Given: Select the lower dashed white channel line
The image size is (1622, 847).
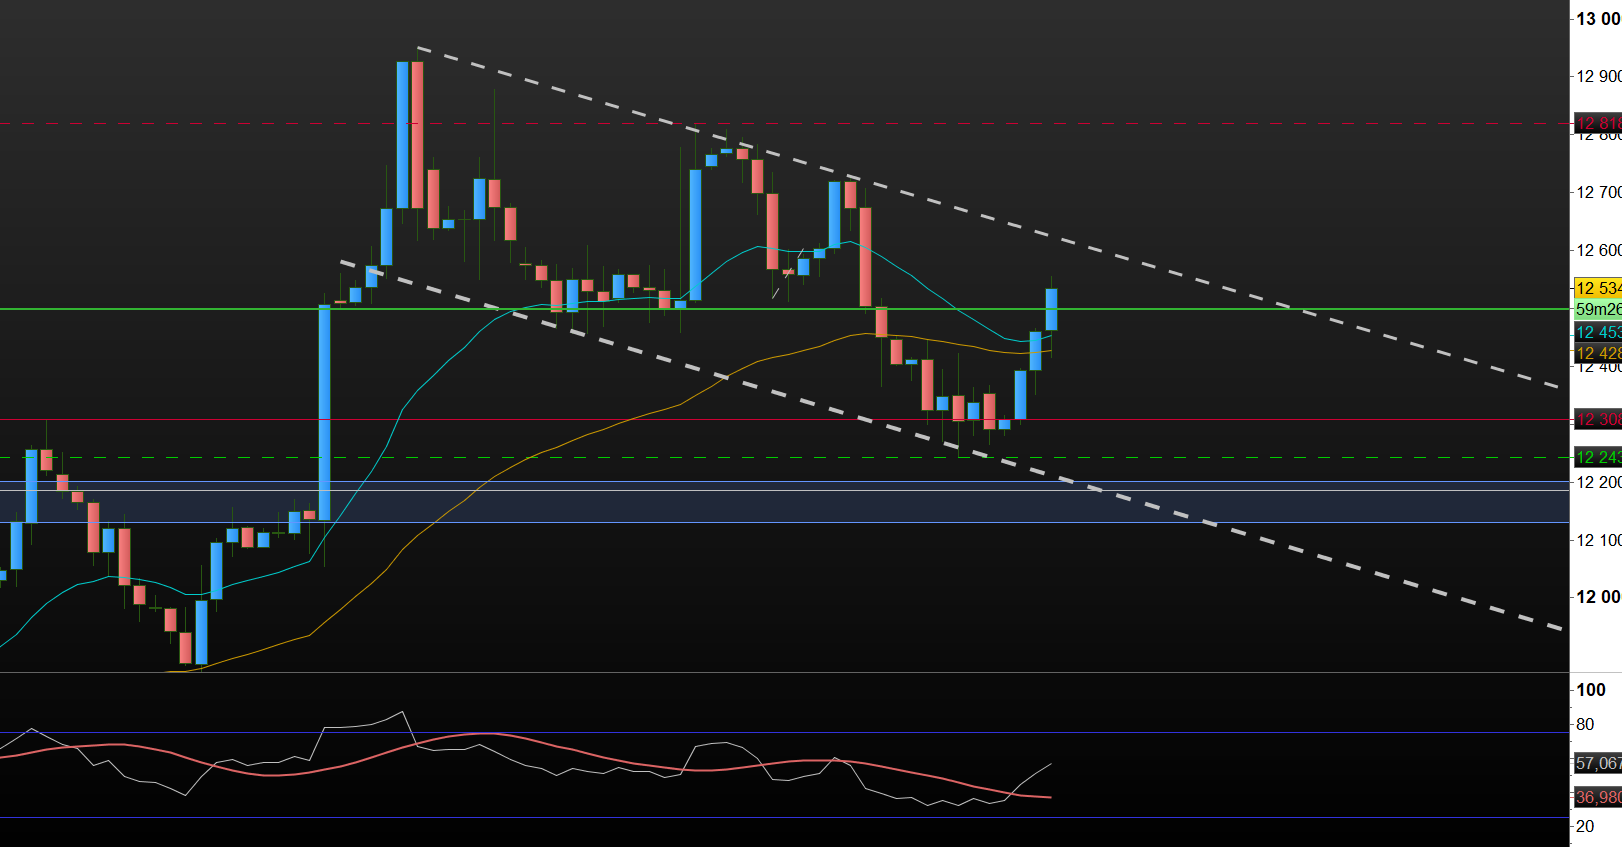Looking at the screenshot, I should (x=950, y=445).
